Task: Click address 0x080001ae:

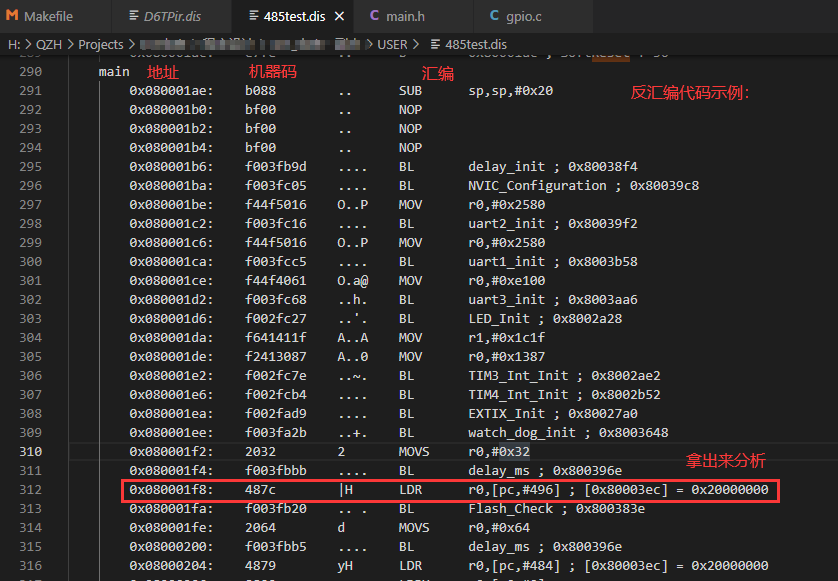Action: point(171,91)
